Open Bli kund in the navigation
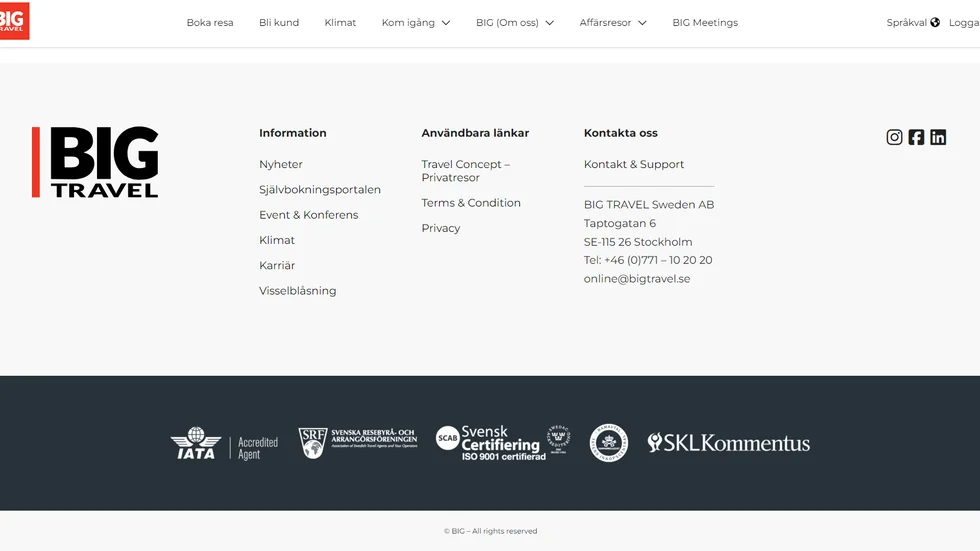This screenshot has width=980, height=551. point(279,22)
